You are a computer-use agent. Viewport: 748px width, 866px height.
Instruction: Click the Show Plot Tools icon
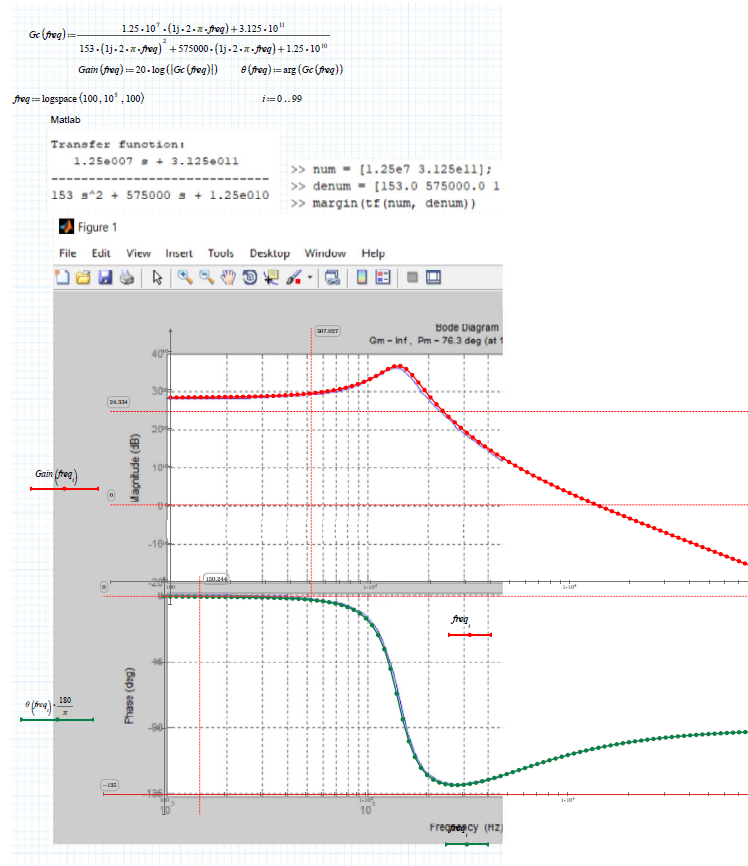[x=434, y=277]
